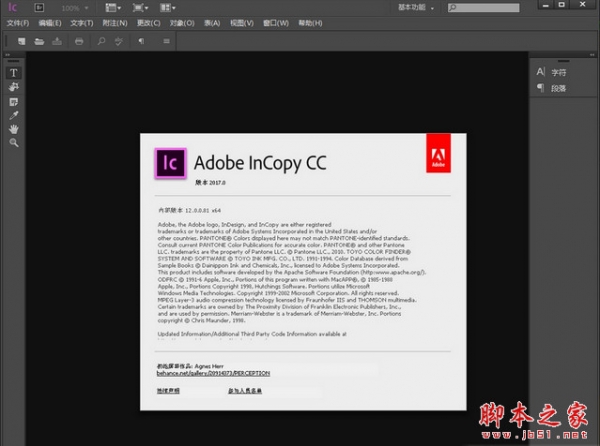Viewport: 600px width, 446px height.
Task: Click the find magnifier toolbar icon
Action: [x=101, y=41]
